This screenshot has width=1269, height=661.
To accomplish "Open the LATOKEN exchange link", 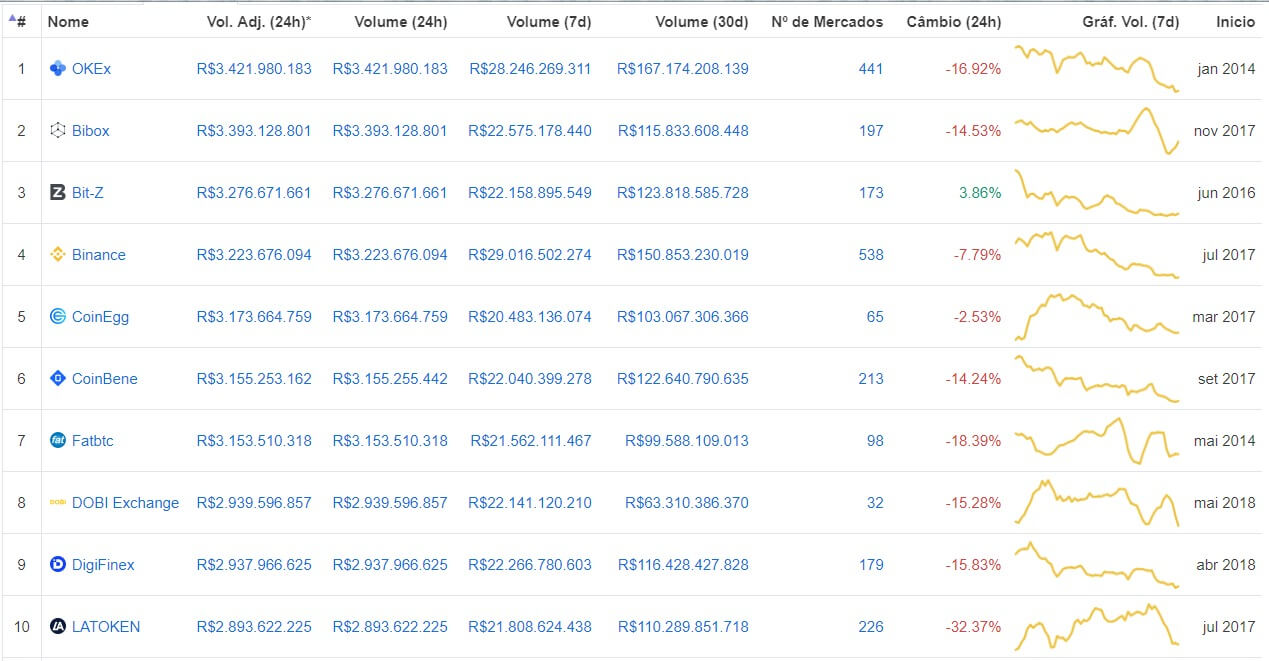I will 106,626.
